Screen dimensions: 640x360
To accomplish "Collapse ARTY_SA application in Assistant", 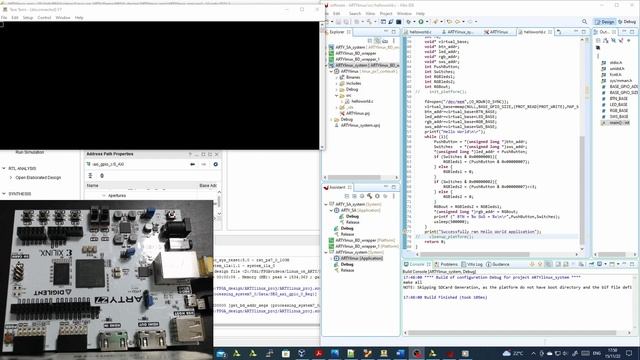I will (x=331, y=210).
